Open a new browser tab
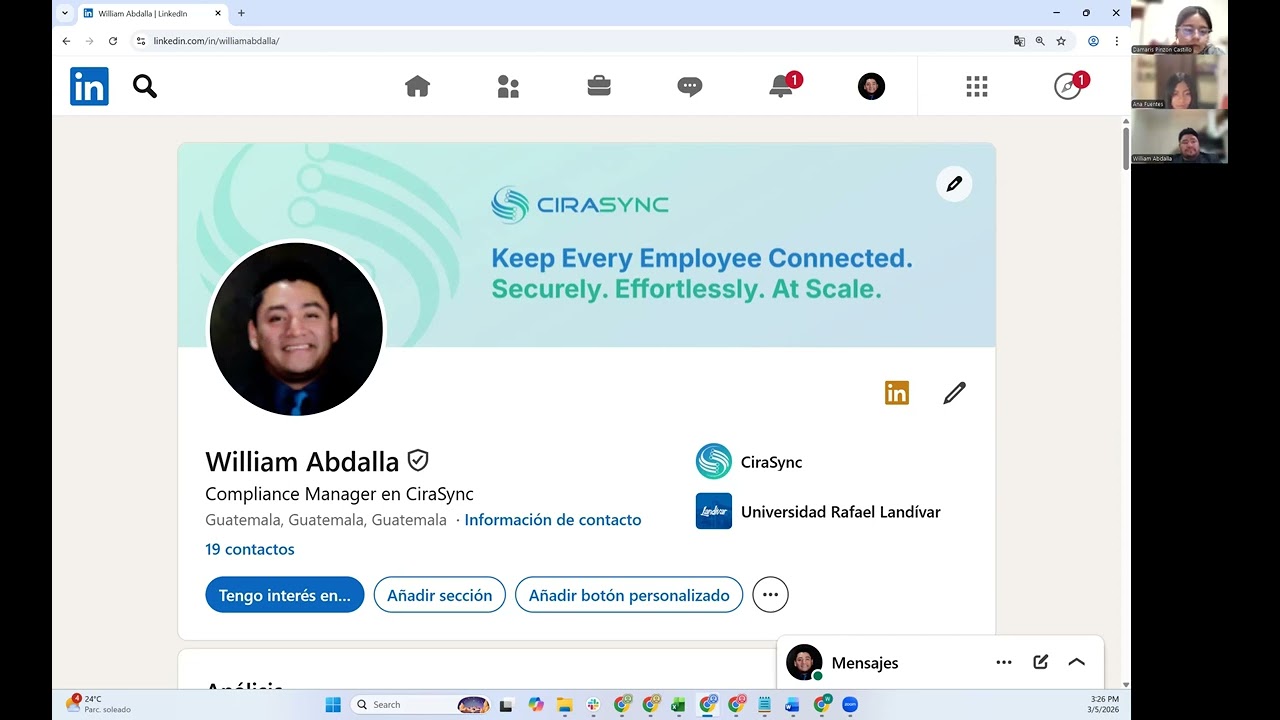 [x=241, y=13]
